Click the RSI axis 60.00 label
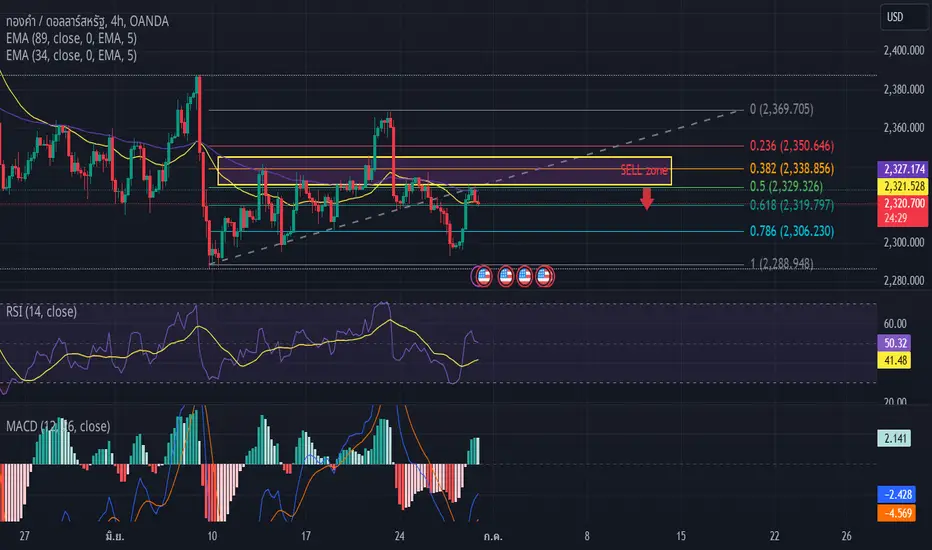This screenshot has width=932, height=550. (x=895, y=324)
